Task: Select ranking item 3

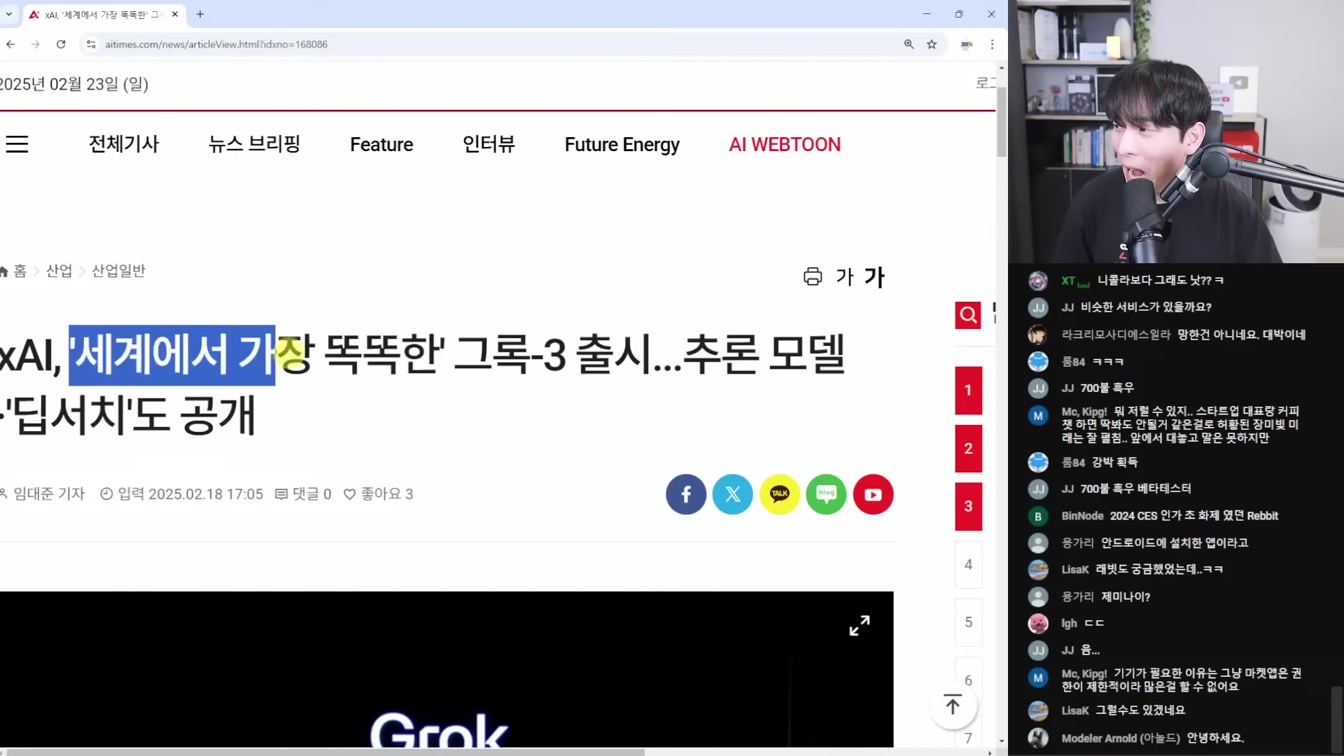Action: point(968,506)
